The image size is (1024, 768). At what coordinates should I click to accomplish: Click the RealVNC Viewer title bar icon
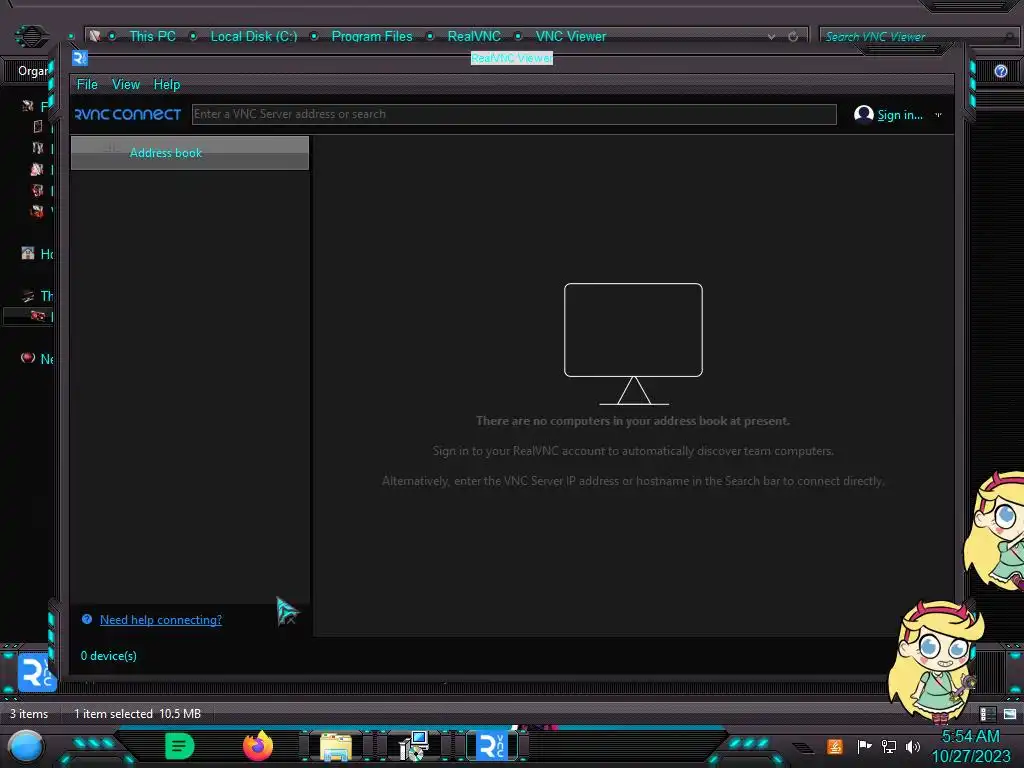(80, 58)
